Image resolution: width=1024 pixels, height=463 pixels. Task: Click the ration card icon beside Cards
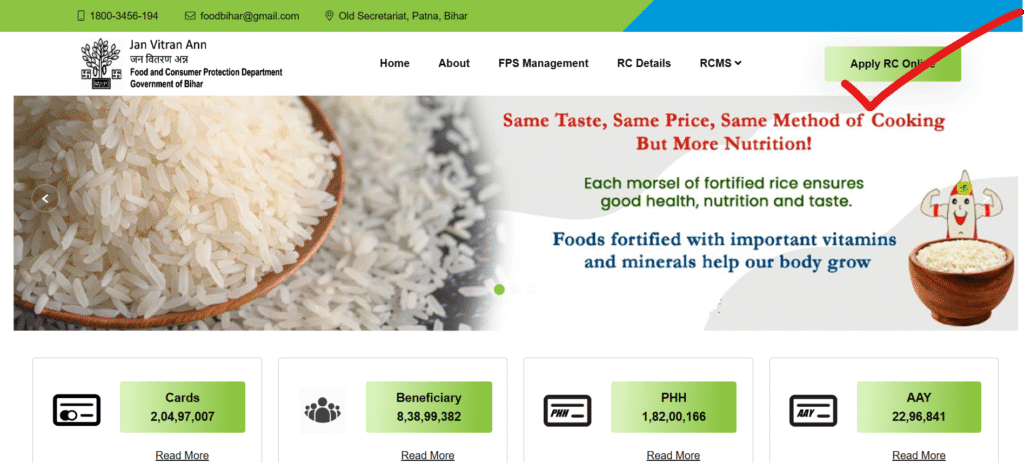(x=76, y=410)
